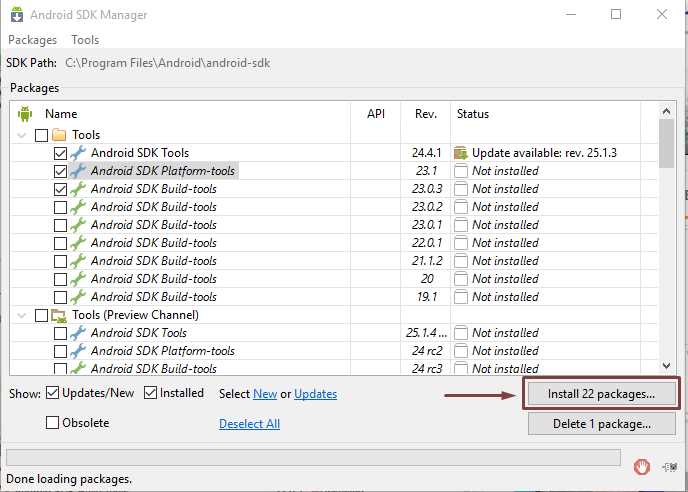Click the vertical scrollbar thumb of package list
The height and width of the screenshot is (492, 688).
click(x=666, y=144)
